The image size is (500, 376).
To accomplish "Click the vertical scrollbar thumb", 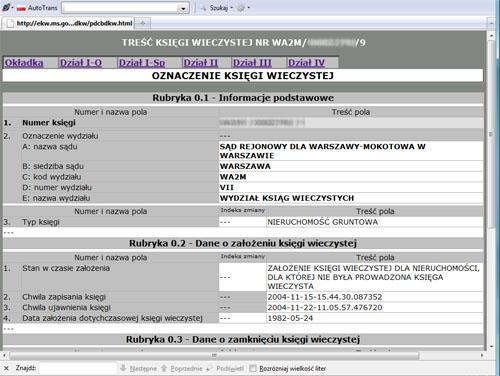I will tap(491, 134).
